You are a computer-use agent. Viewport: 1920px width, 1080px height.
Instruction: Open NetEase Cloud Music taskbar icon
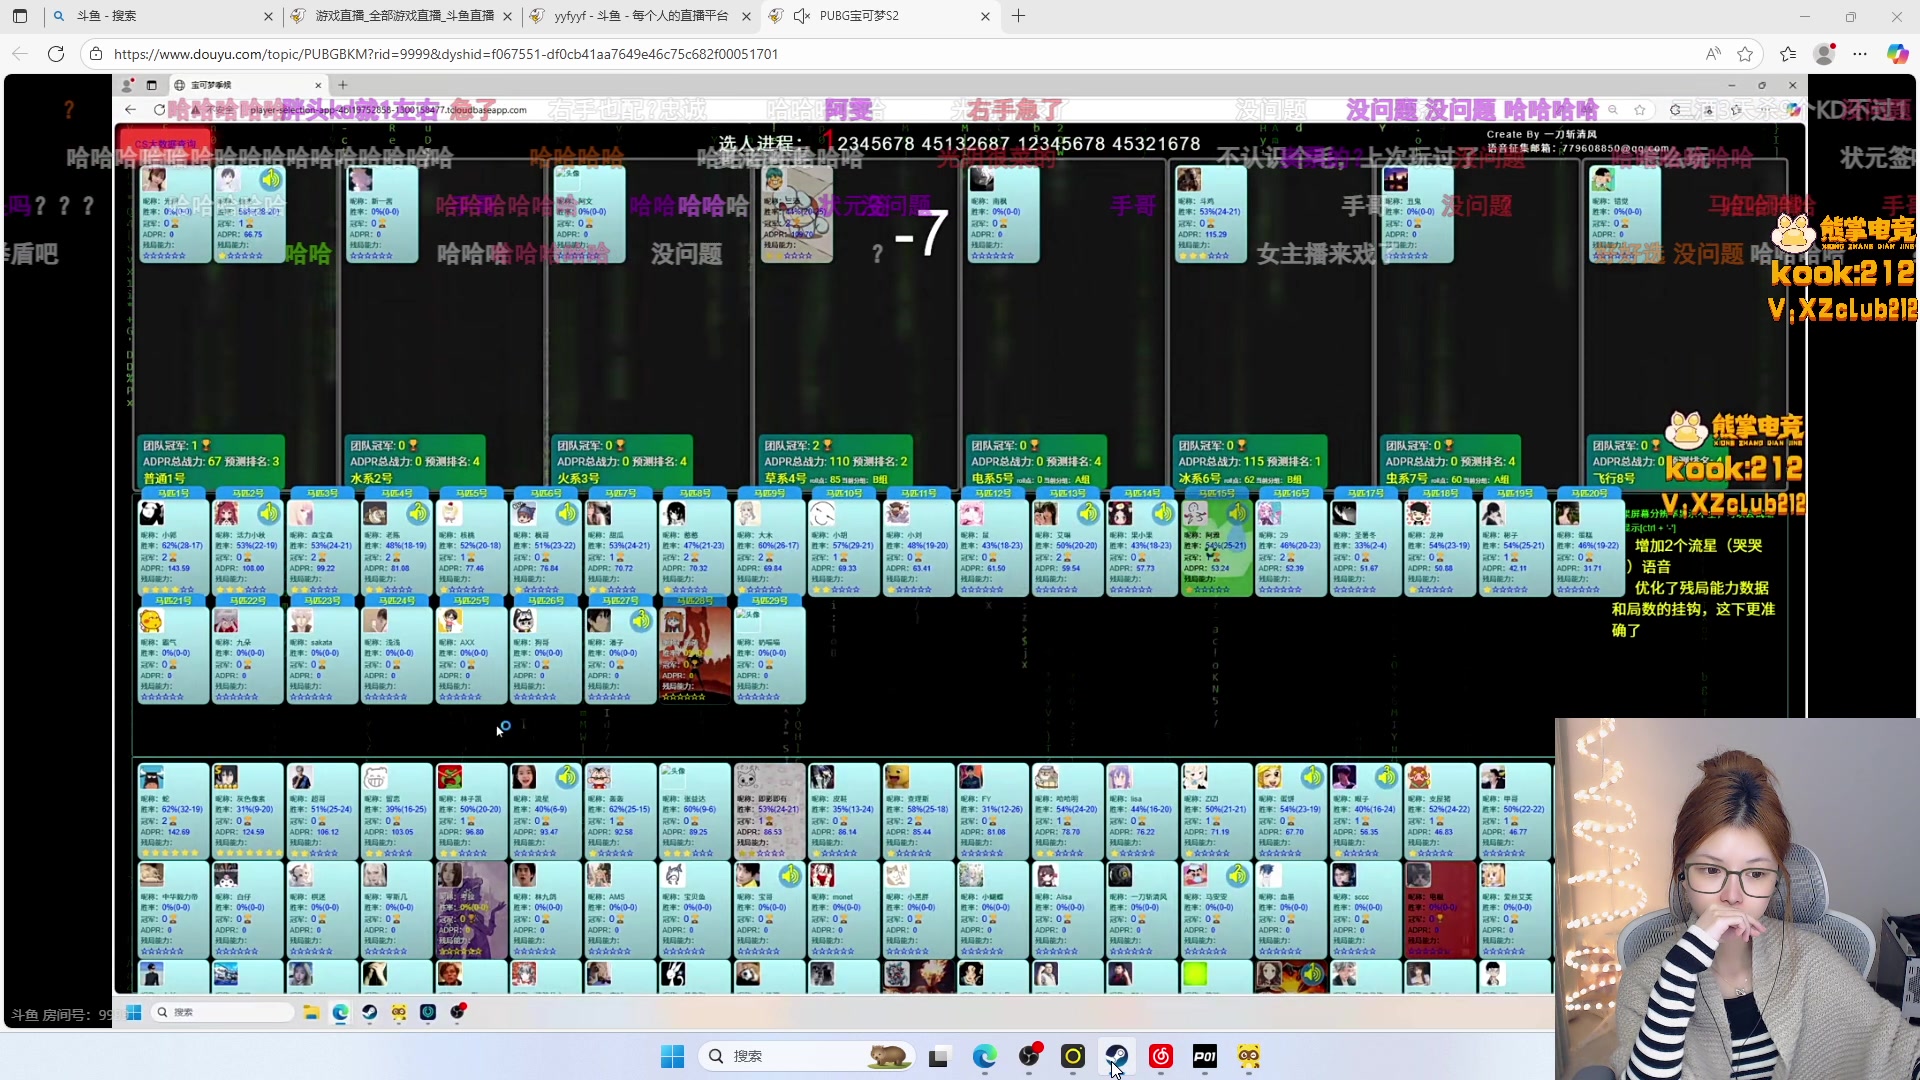1161,1056
